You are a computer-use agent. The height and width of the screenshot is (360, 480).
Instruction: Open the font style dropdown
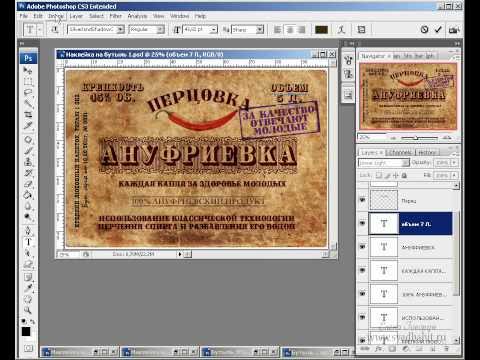(x=160, y=30)
